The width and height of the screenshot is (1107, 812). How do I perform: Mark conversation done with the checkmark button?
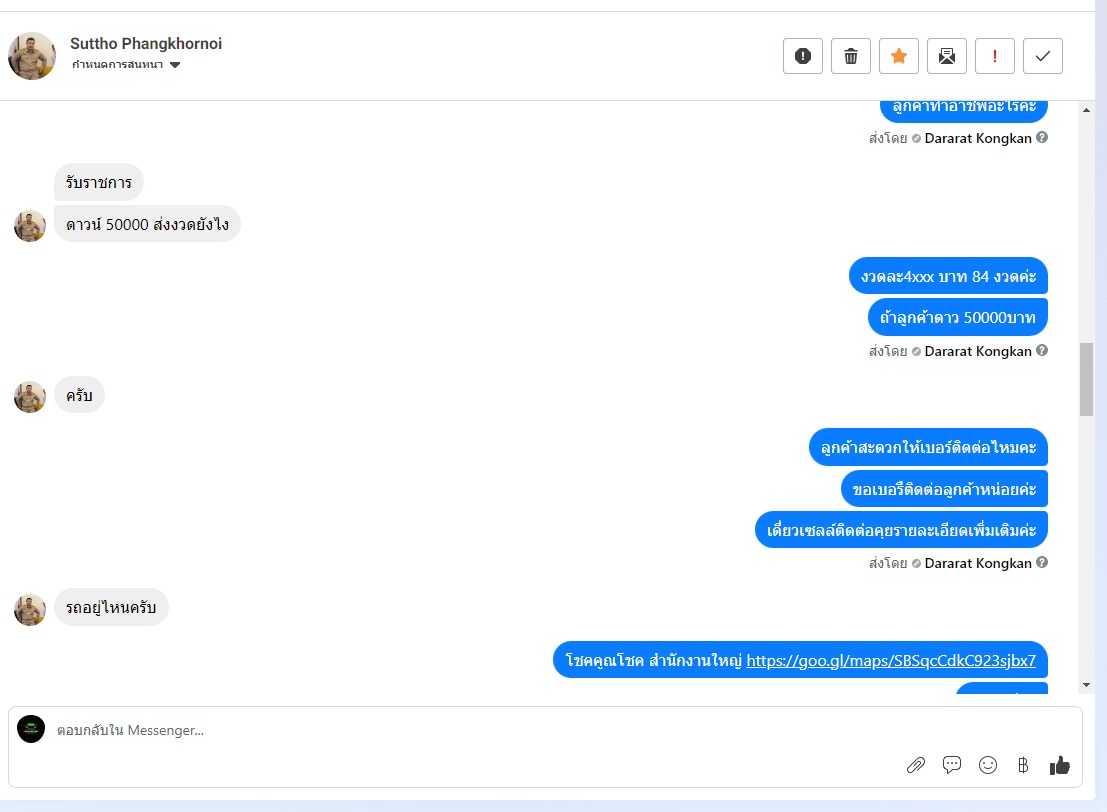1043,56
